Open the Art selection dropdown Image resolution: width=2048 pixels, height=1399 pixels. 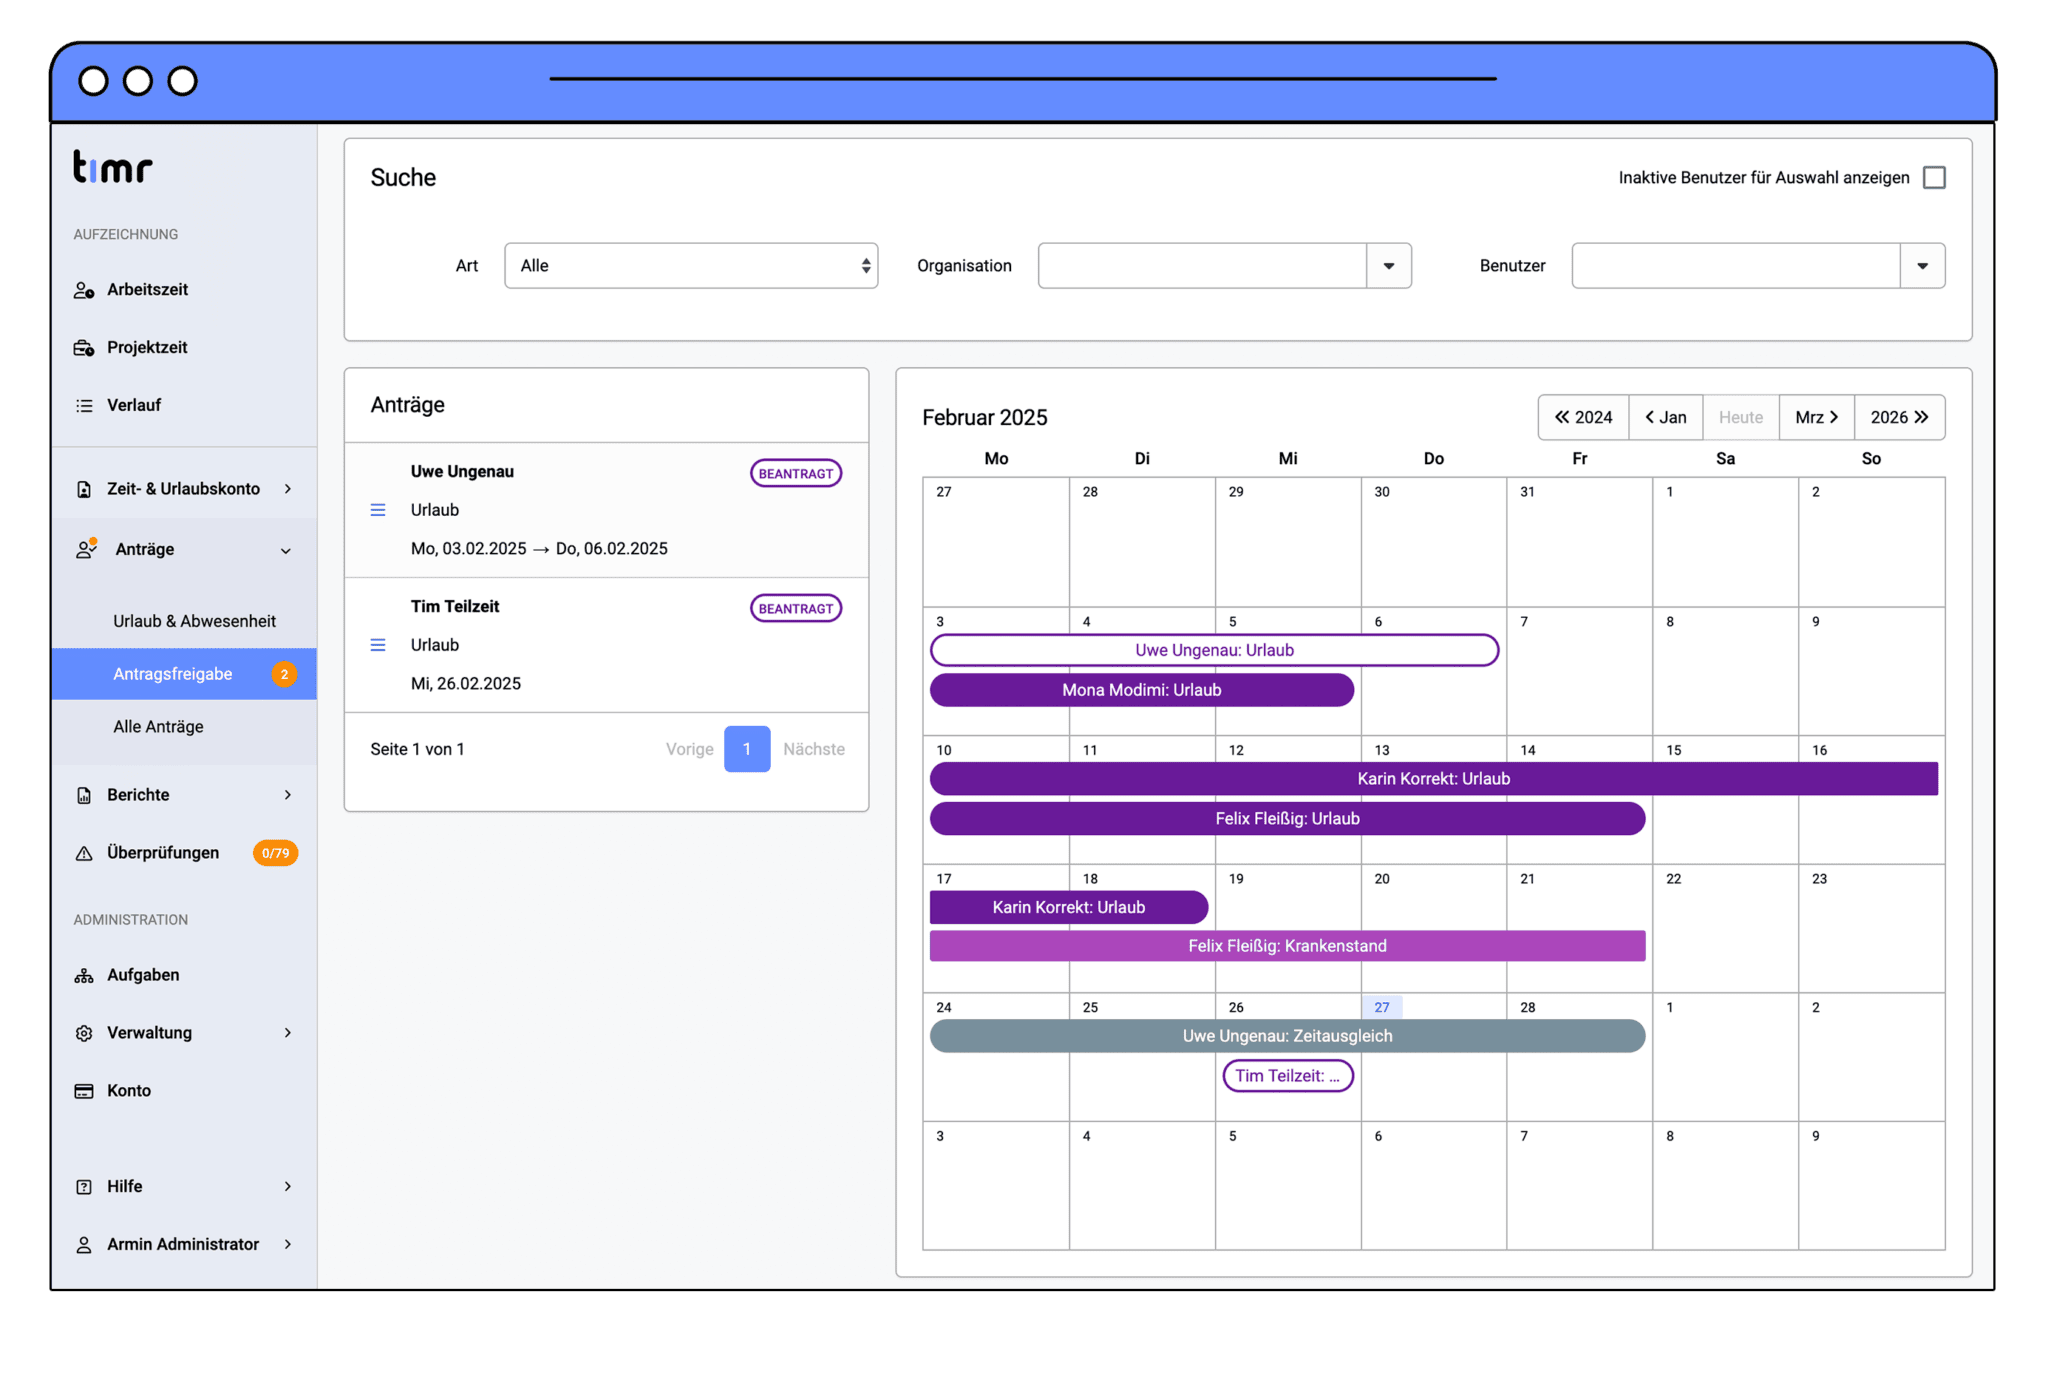(x=691, y=266)
